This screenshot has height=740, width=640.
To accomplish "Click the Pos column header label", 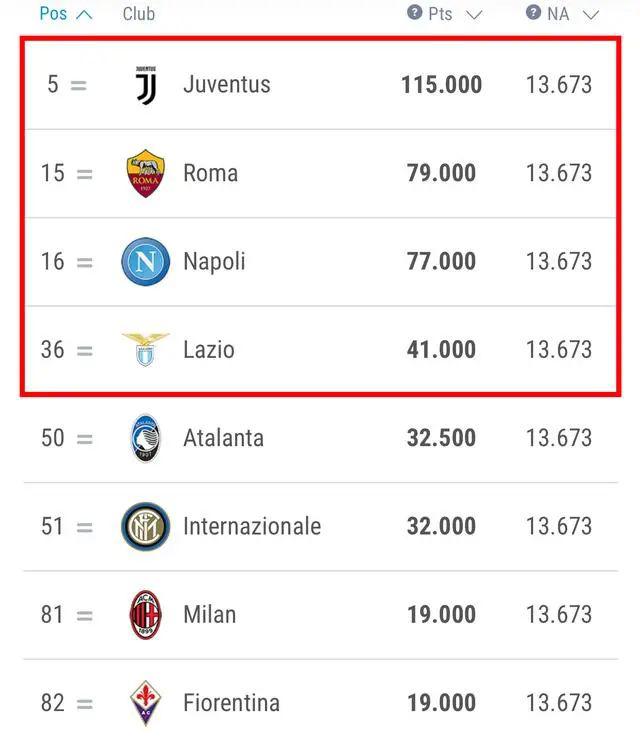I will (53, 14).
